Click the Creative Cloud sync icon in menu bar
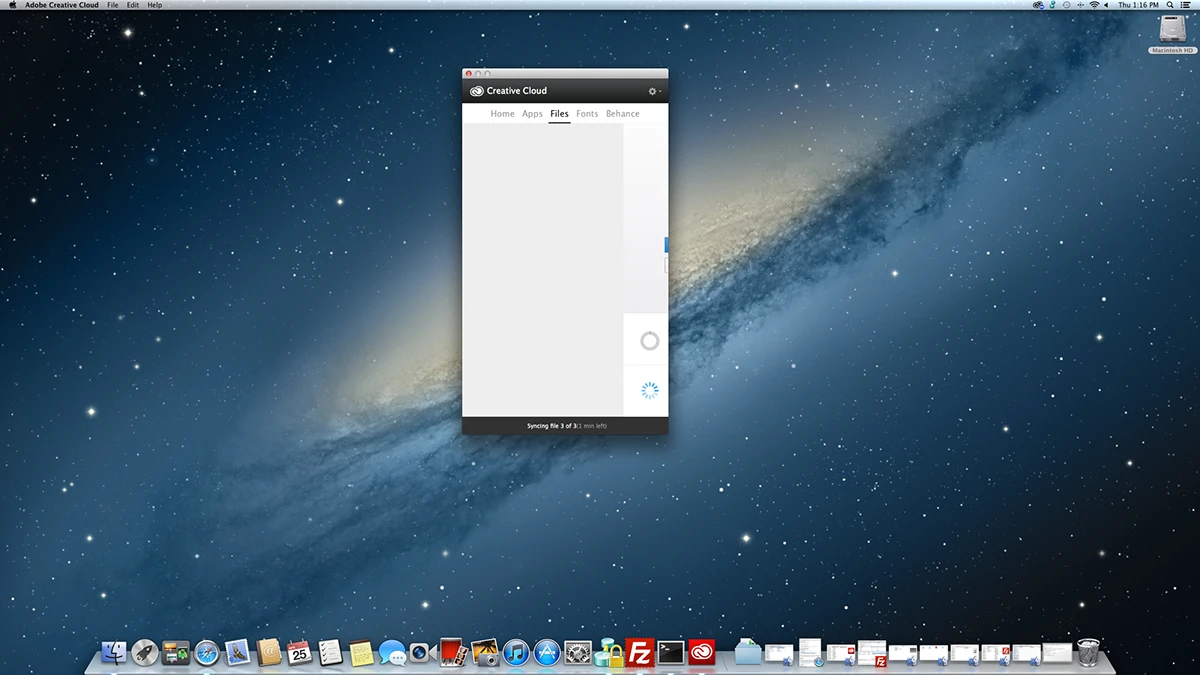 (x=1039, y=5)
